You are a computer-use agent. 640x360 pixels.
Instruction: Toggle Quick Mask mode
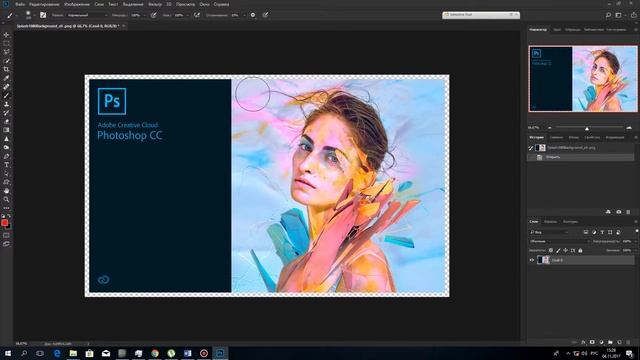point(6,235)
